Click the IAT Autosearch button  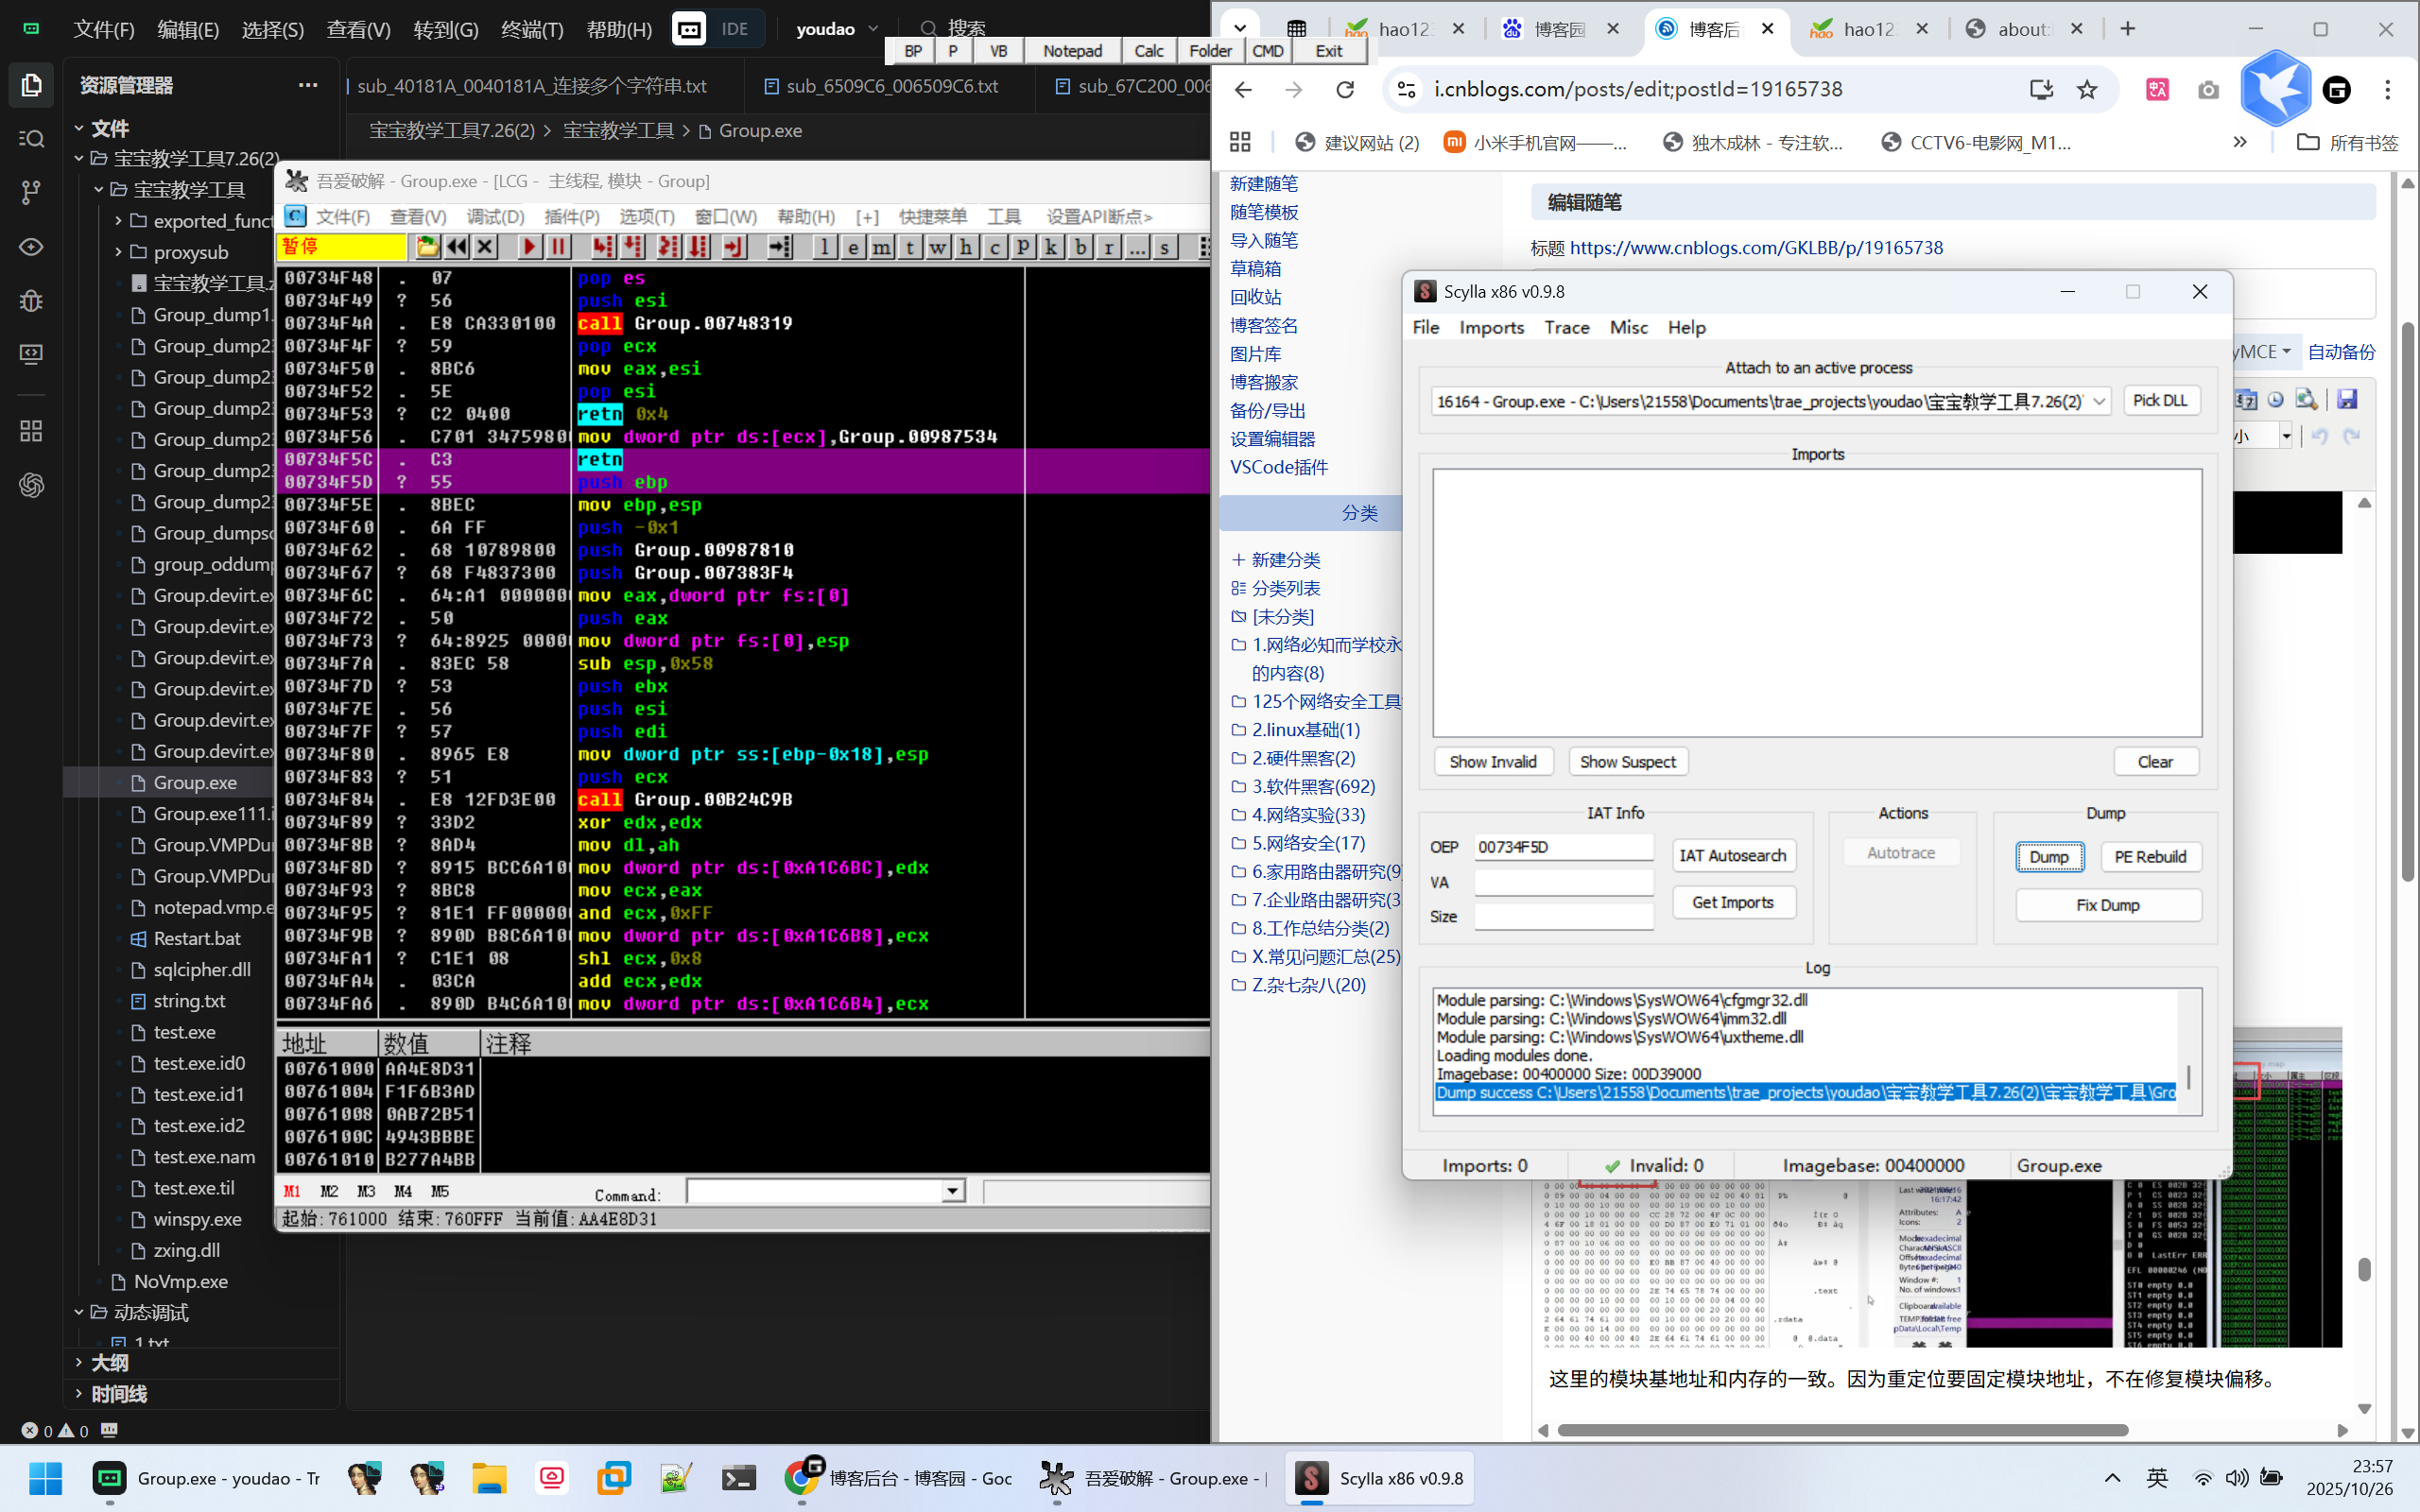pos(1732,856)
